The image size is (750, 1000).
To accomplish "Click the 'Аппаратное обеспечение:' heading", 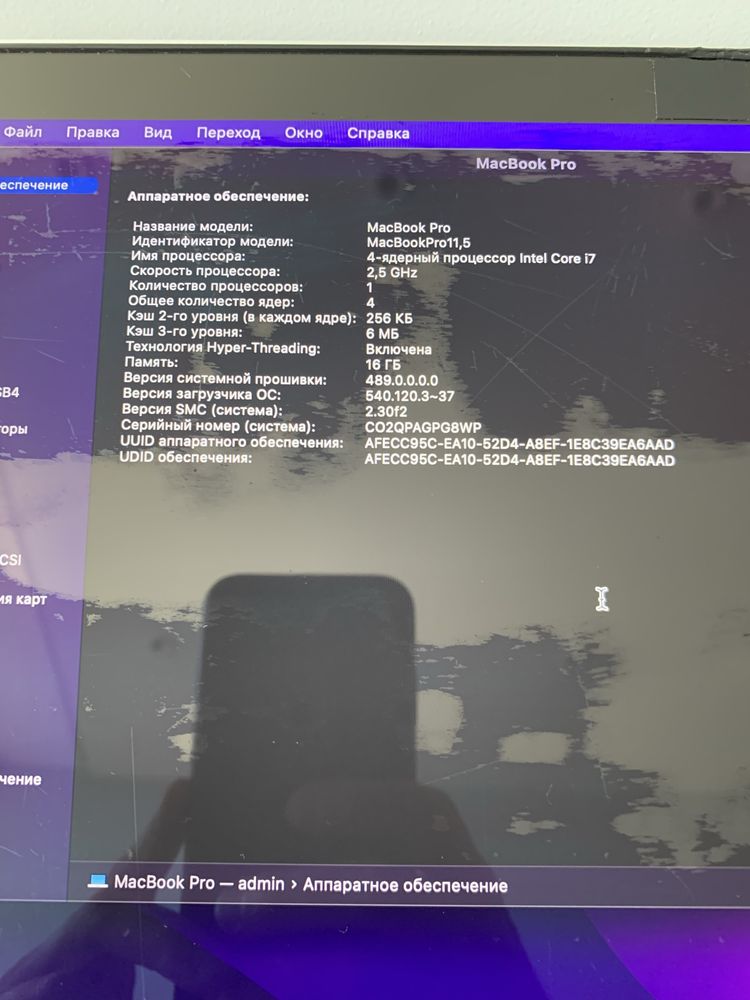I will click(x=218, y=196).
